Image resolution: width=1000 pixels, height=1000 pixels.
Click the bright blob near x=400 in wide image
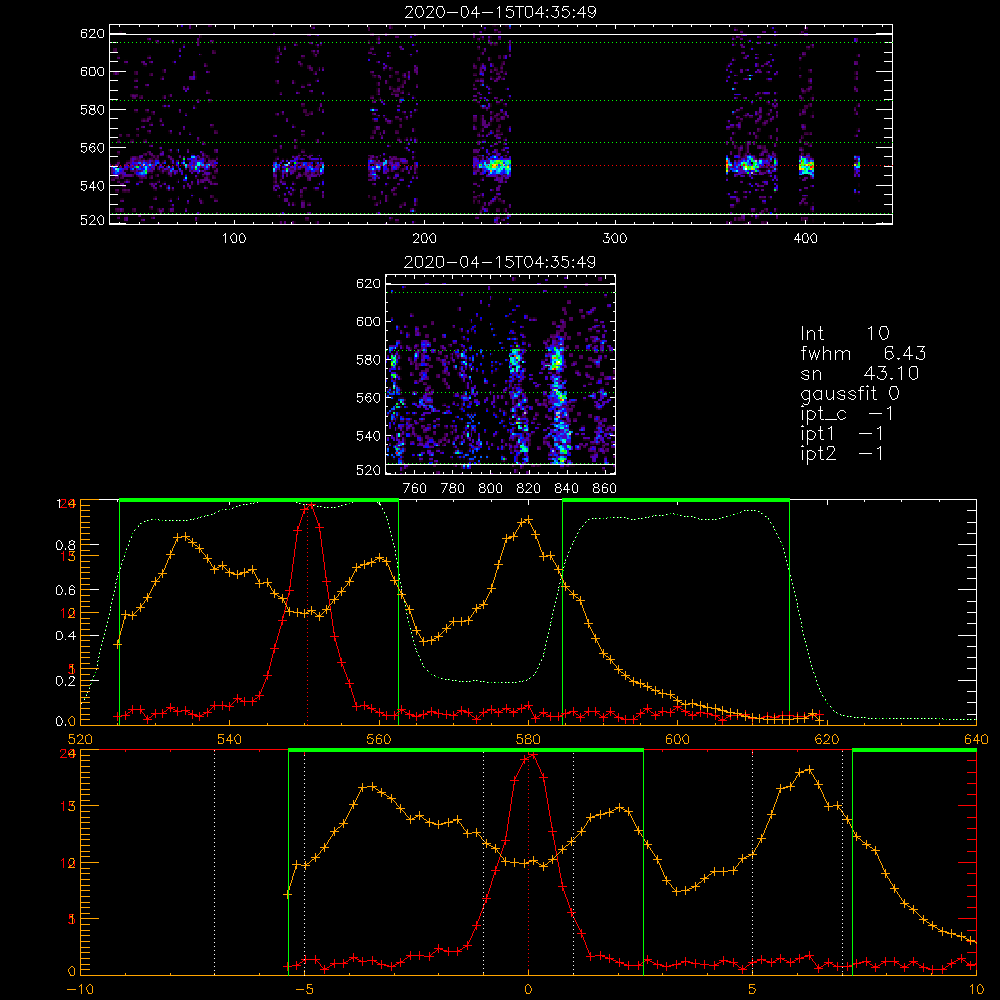point(807,166)
